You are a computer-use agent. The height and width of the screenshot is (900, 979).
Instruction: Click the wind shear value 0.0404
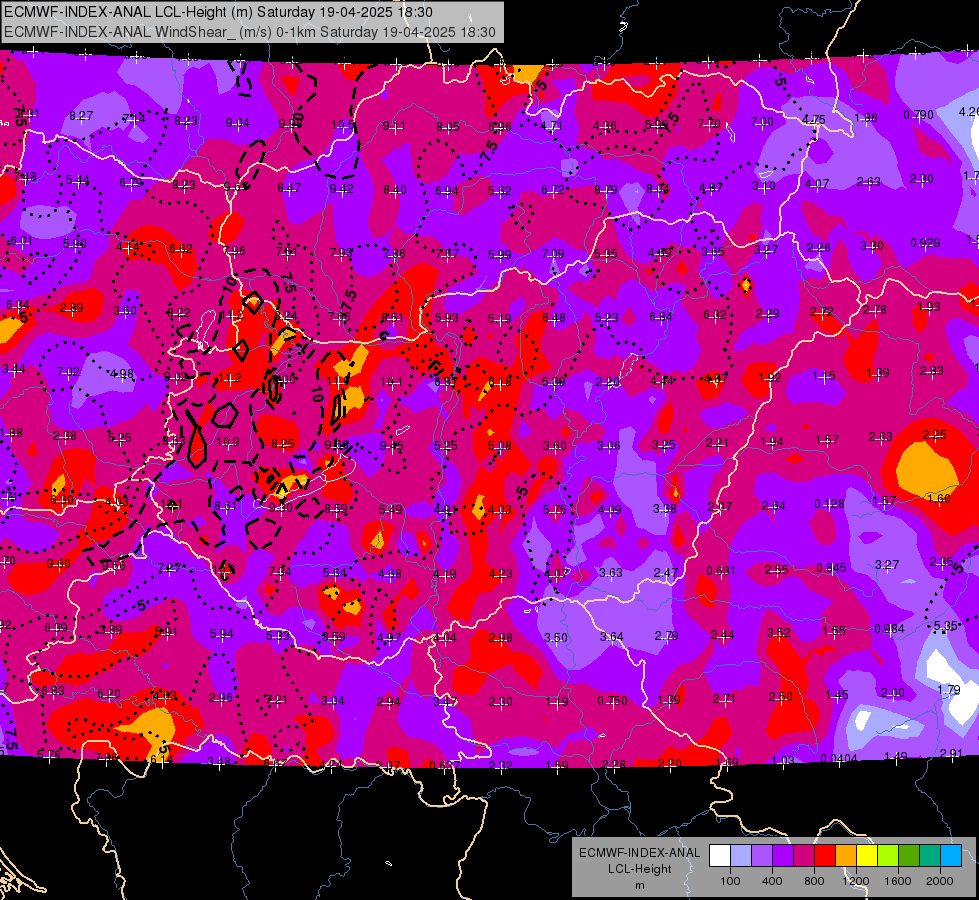839,759
